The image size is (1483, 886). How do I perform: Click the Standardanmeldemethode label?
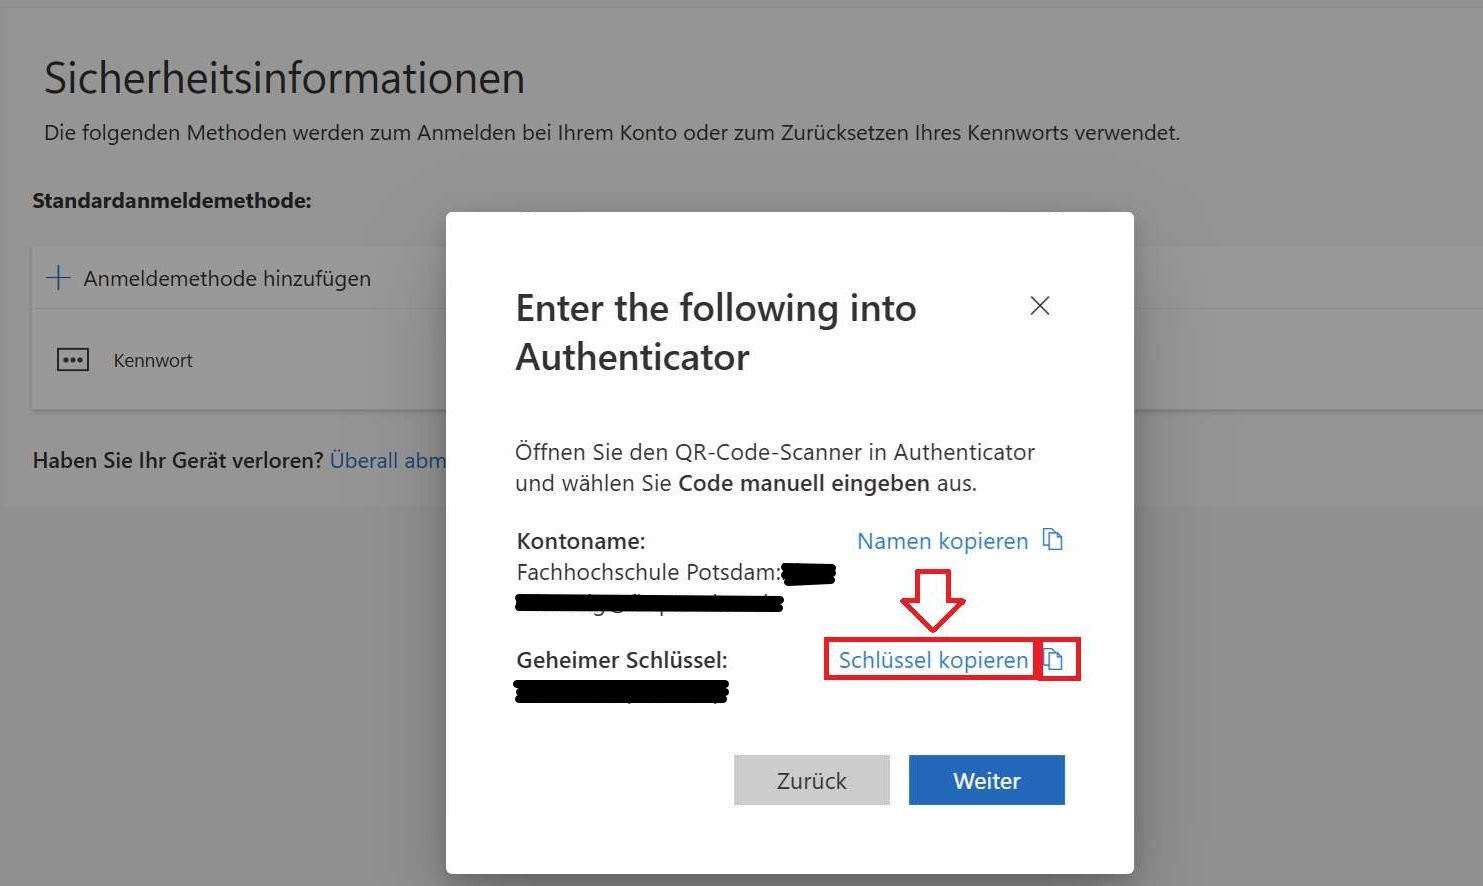tap(172, 201)
